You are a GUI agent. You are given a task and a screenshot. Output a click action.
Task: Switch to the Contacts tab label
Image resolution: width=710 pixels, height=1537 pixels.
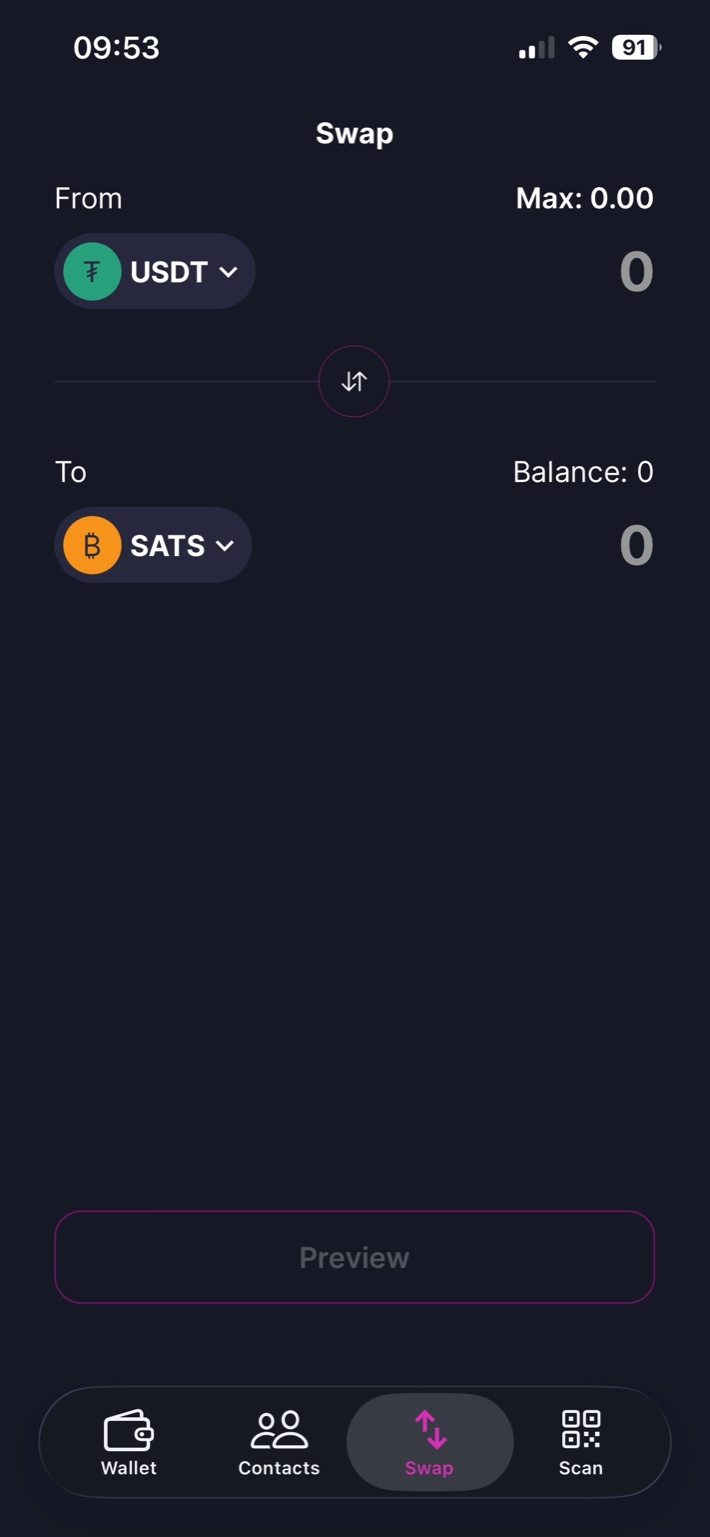279,1468
